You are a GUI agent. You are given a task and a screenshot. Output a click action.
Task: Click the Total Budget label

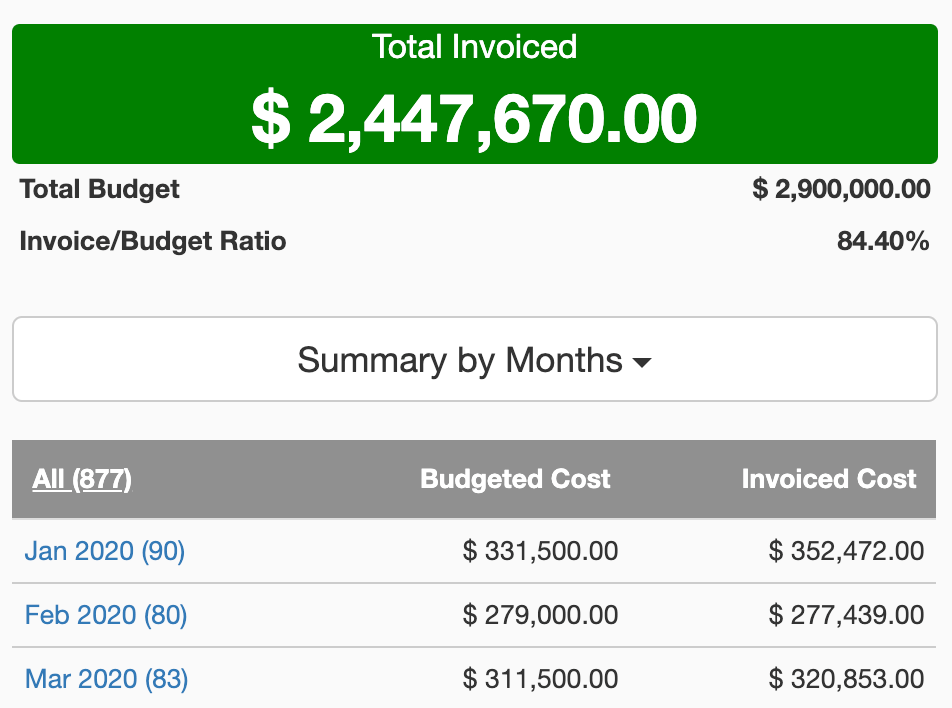[x=100, y=189]
